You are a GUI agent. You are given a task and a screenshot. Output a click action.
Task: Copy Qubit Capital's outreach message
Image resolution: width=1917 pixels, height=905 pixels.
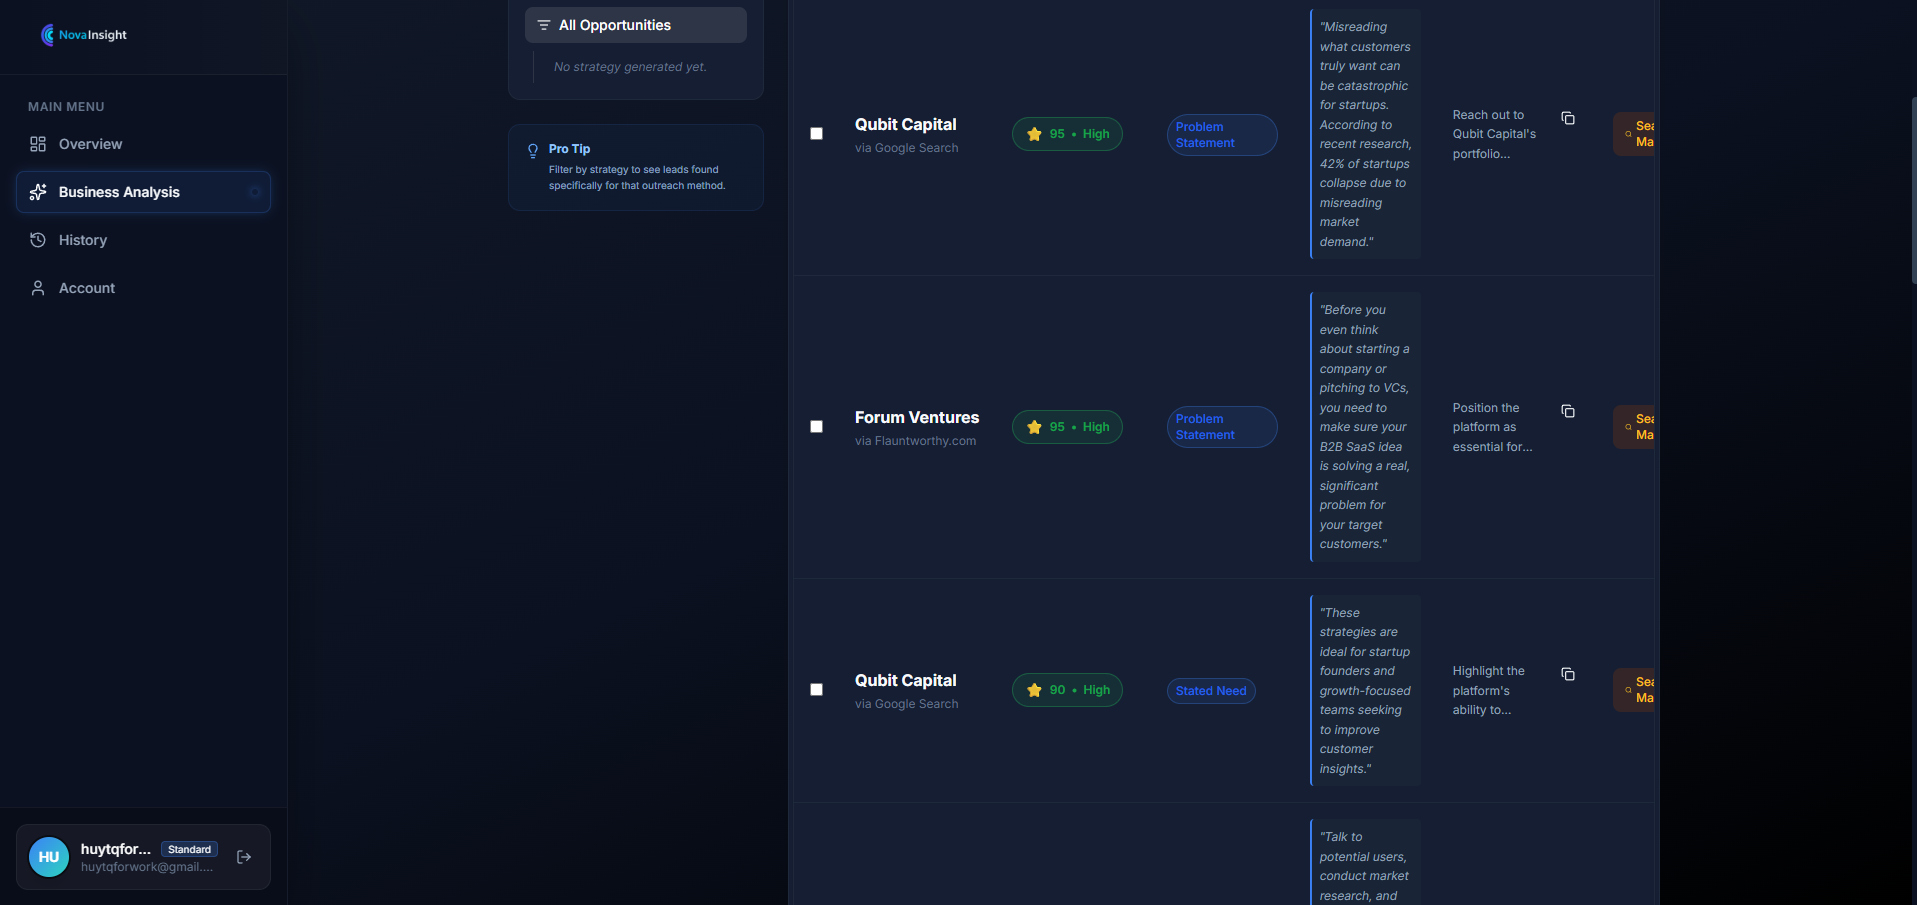[x=1567, y=118]
